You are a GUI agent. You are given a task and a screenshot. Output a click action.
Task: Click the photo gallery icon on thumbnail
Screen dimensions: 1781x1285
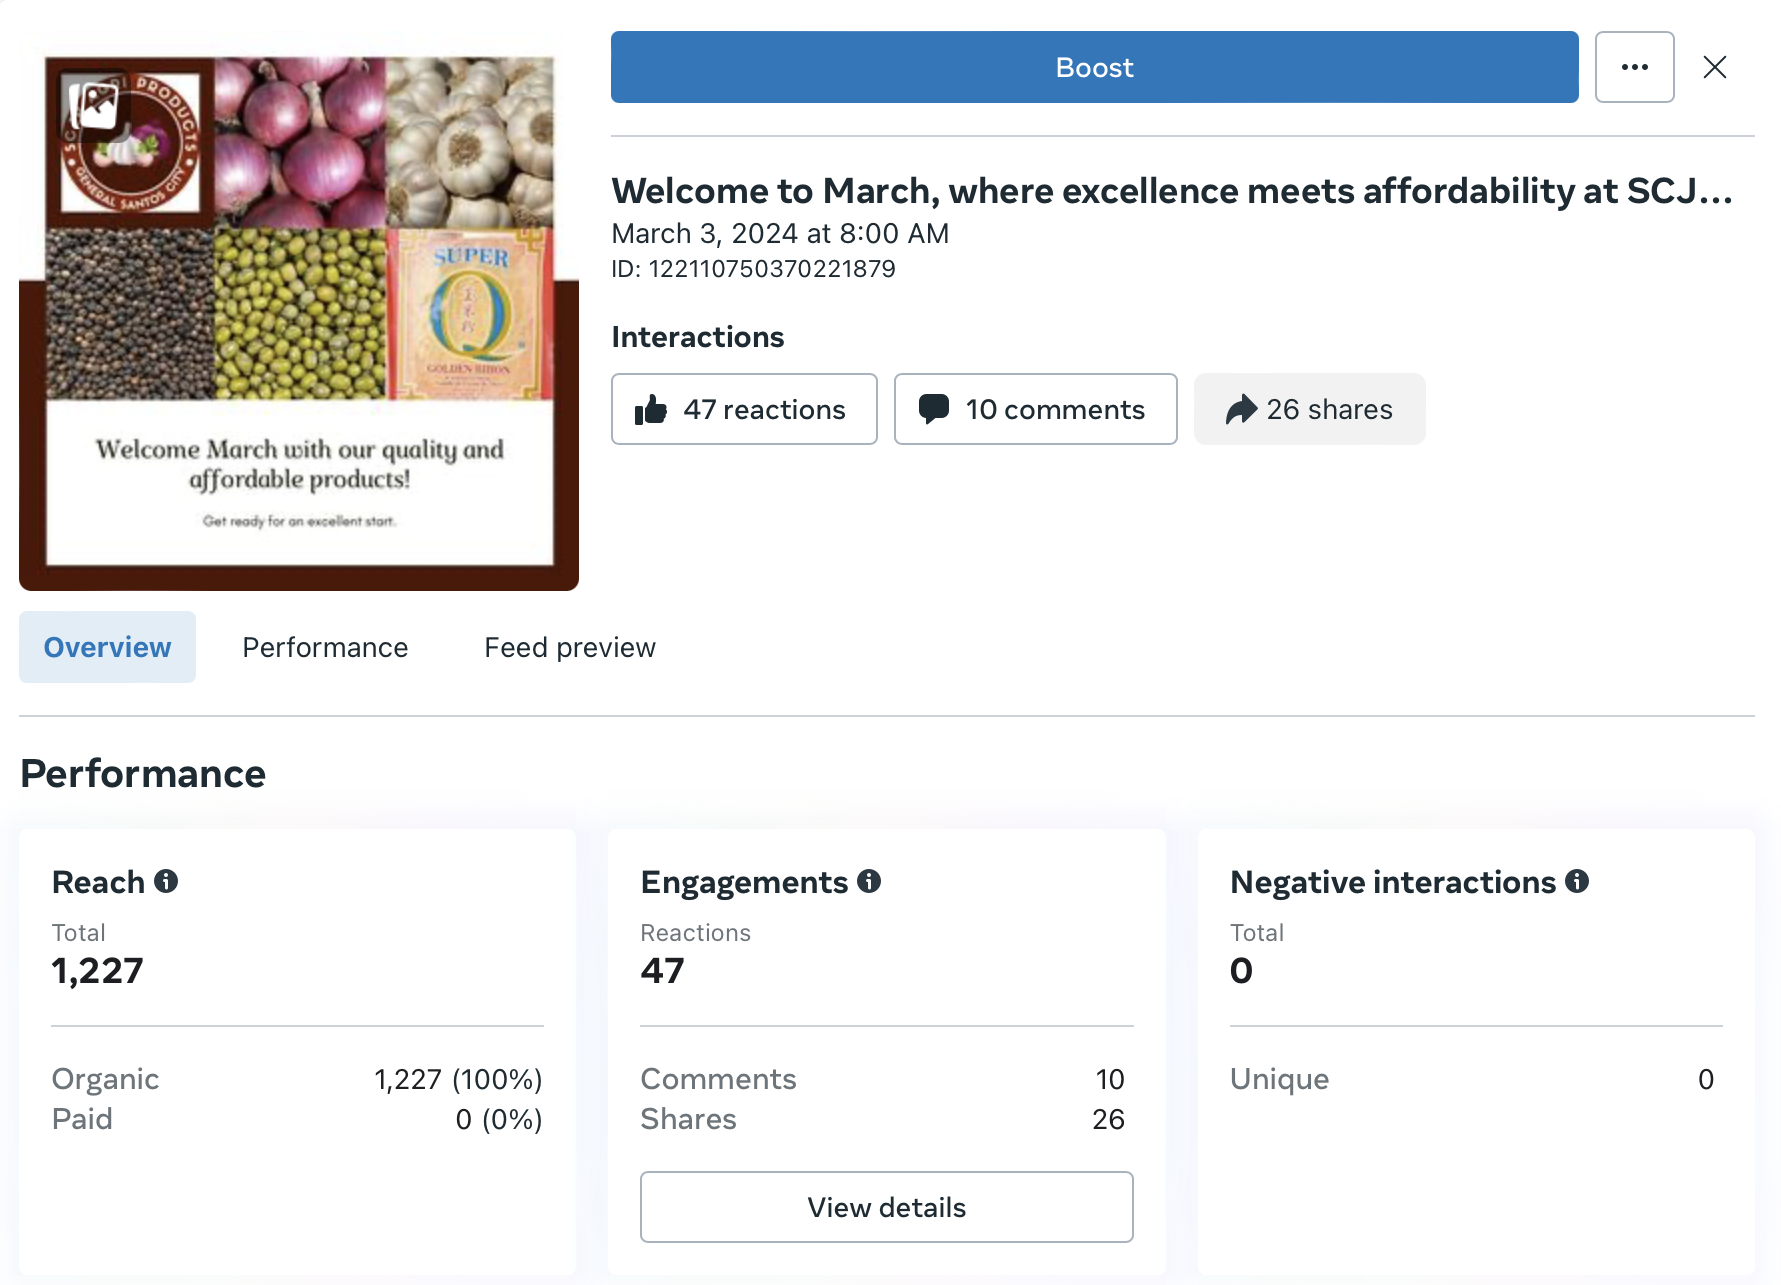click(97, 103)
